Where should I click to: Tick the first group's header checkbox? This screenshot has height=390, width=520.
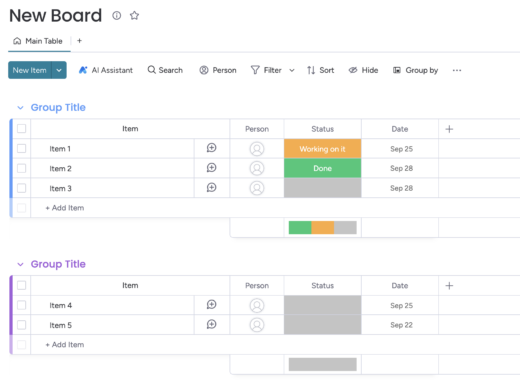pos(22,129)
